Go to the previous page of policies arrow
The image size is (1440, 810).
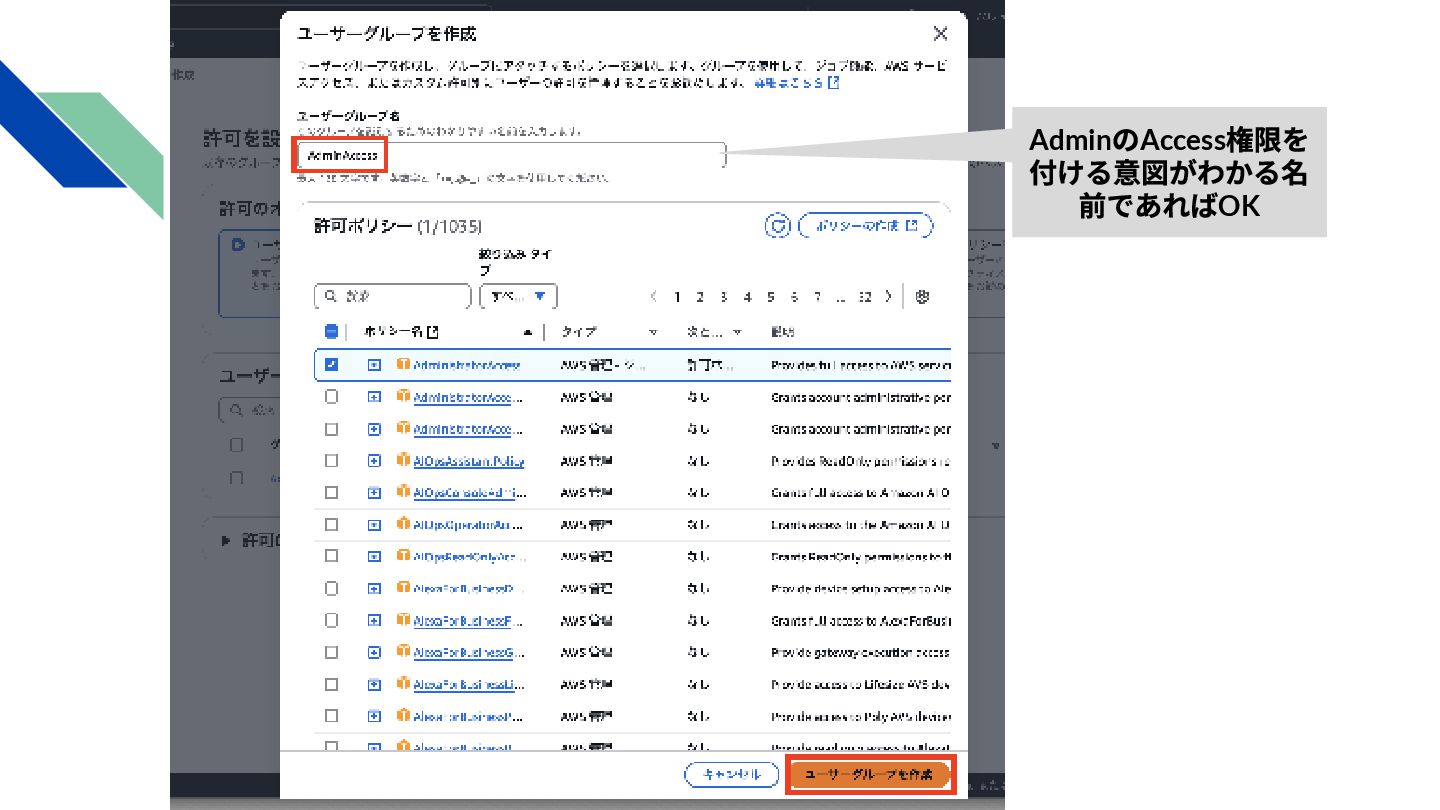point(654,297)
